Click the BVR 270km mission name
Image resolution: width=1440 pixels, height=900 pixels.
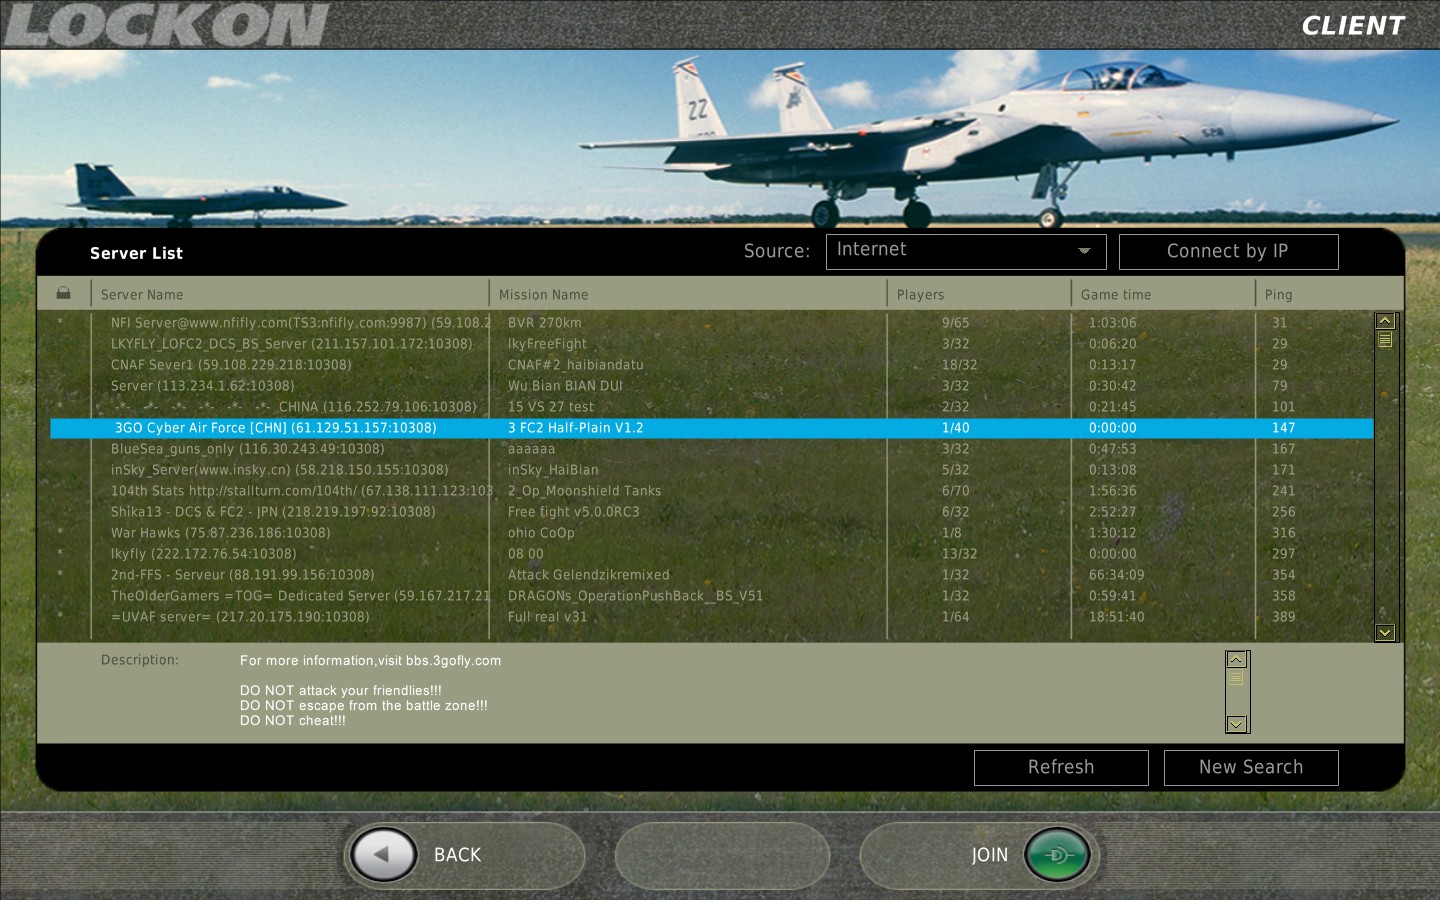(544, 323)
